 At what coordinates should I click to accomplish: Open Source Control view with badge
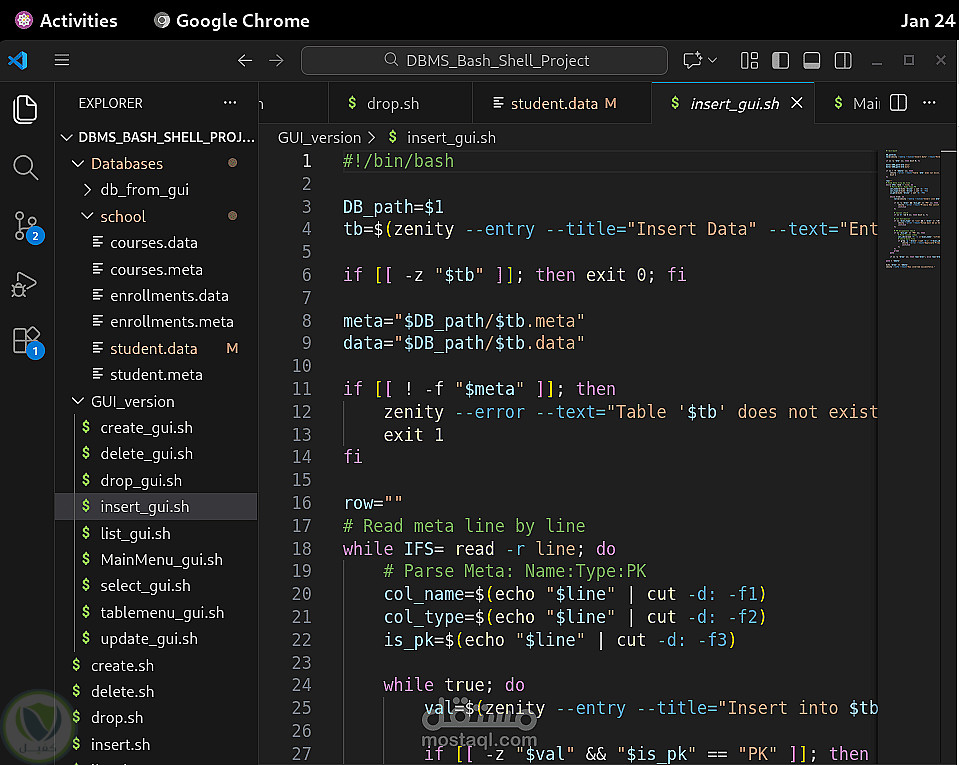click(x=26, y=226)
